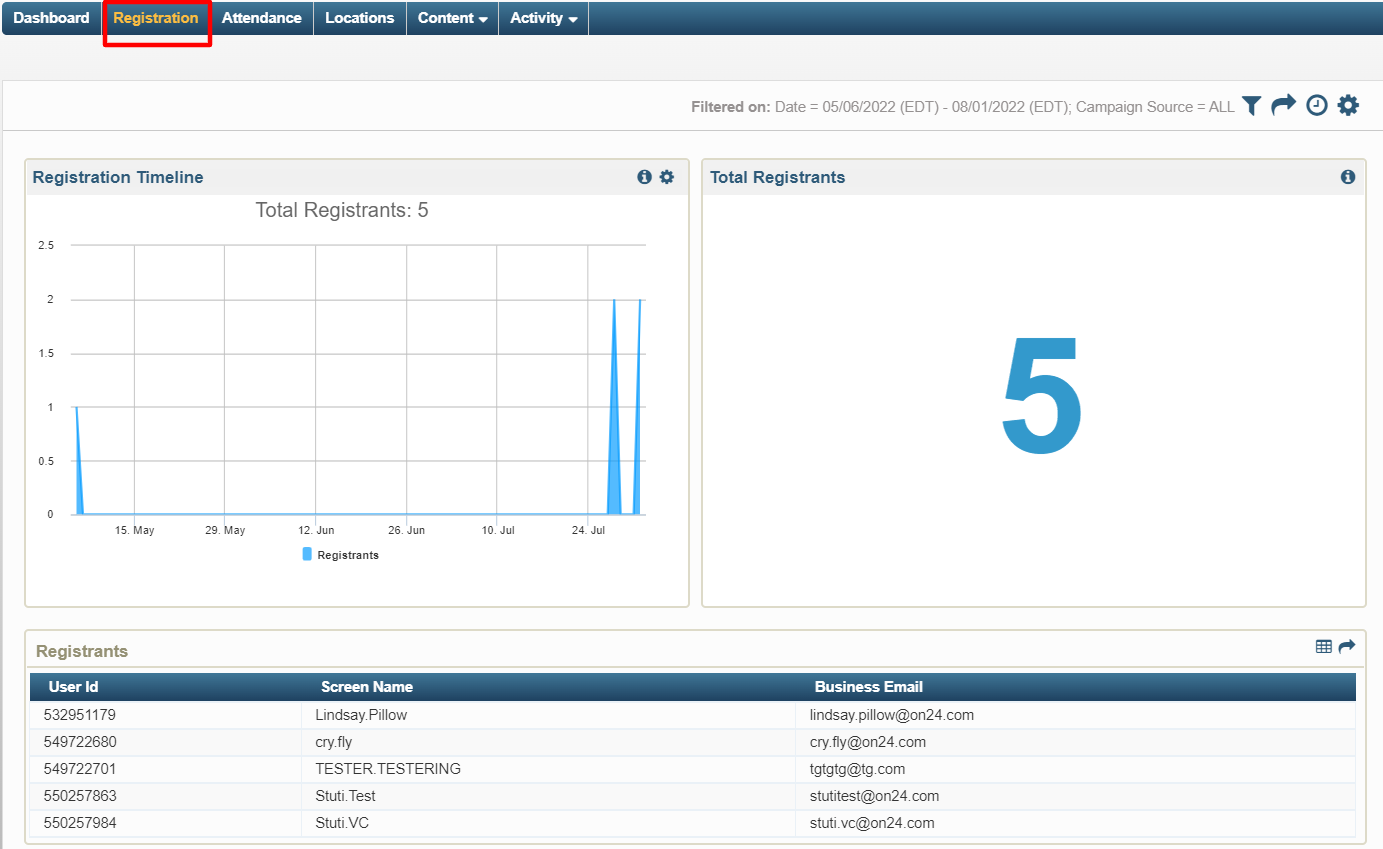Sort by Business Email column header

pos(869,687)
